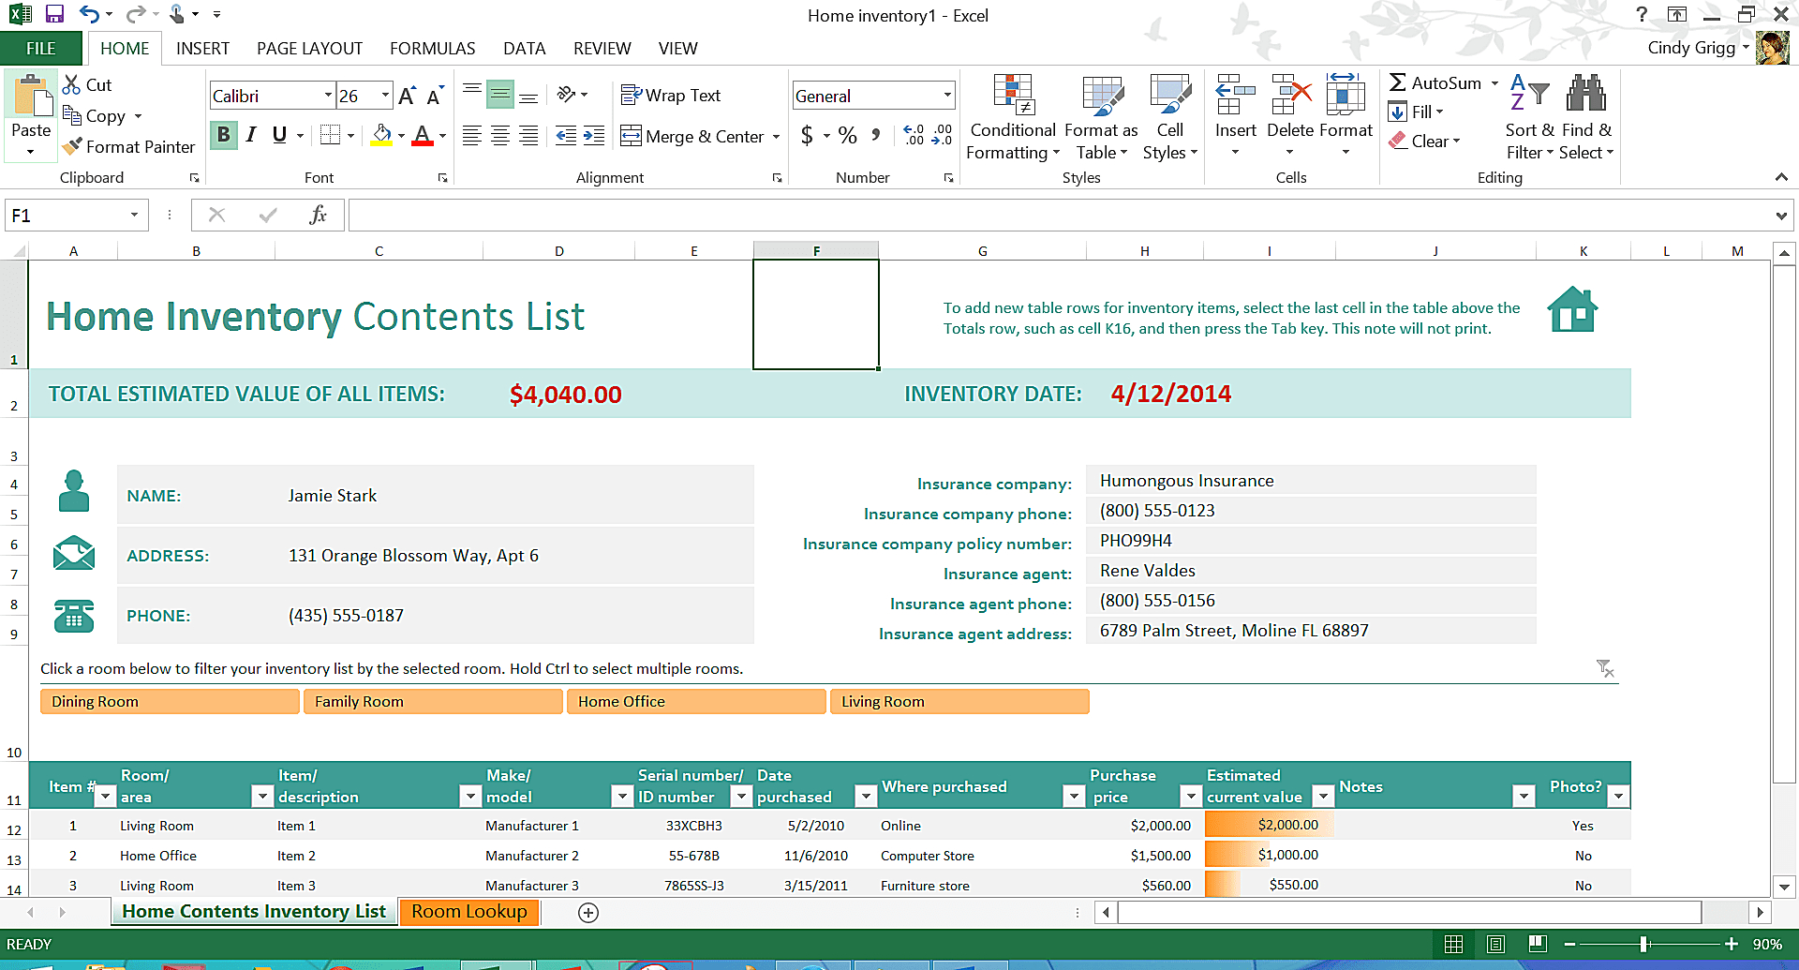This screenshot has height=970, width=1799.
Task: Open the Notes column filter dropdown
Action: pos(1523,795)
